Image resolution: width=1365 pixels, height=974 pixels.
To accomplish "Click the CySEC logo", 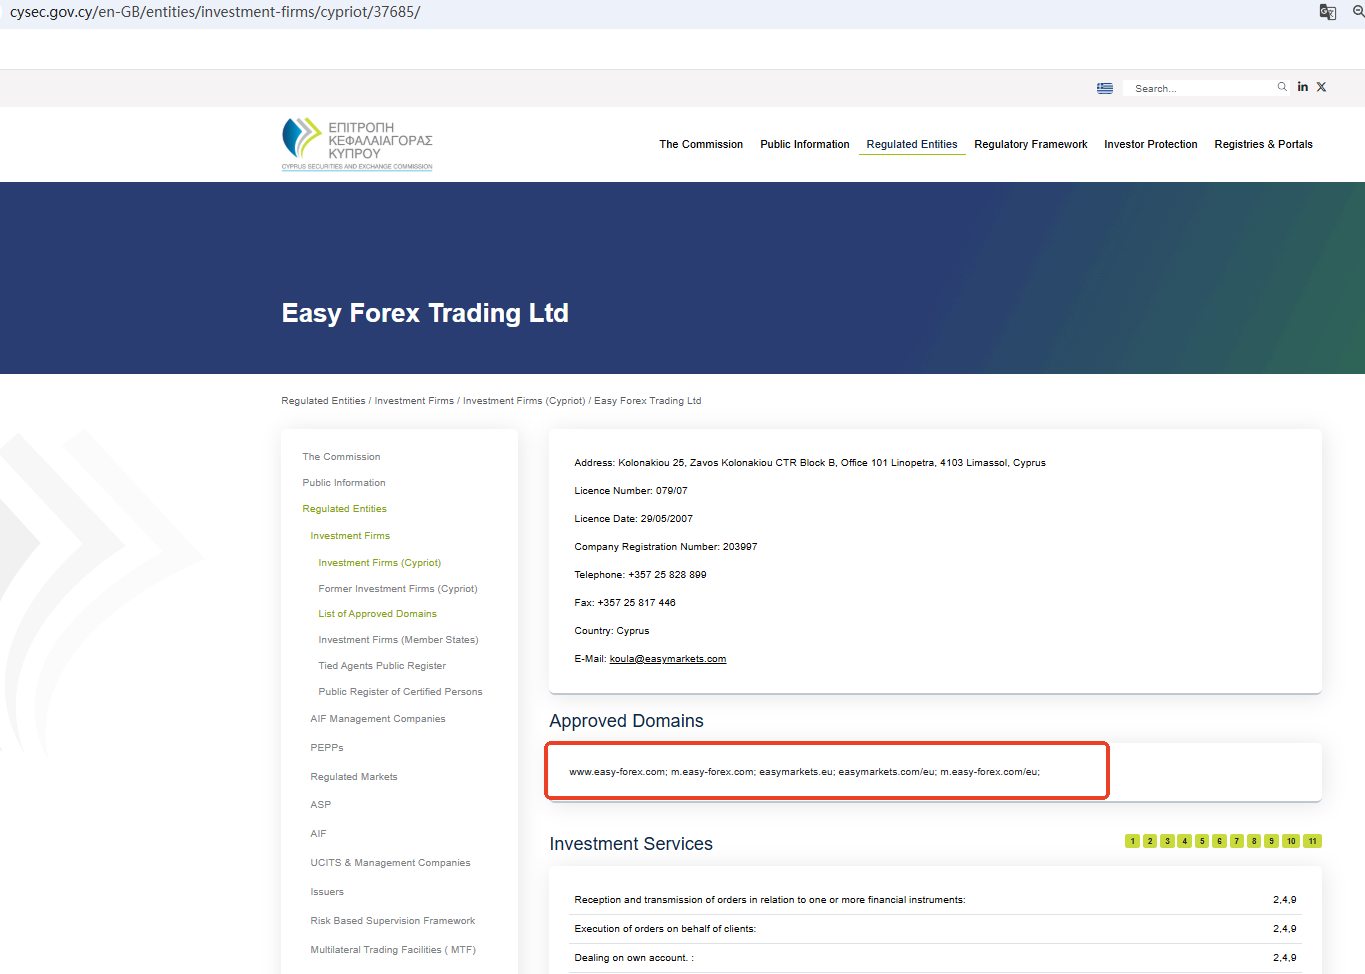I will click(357, 144).
